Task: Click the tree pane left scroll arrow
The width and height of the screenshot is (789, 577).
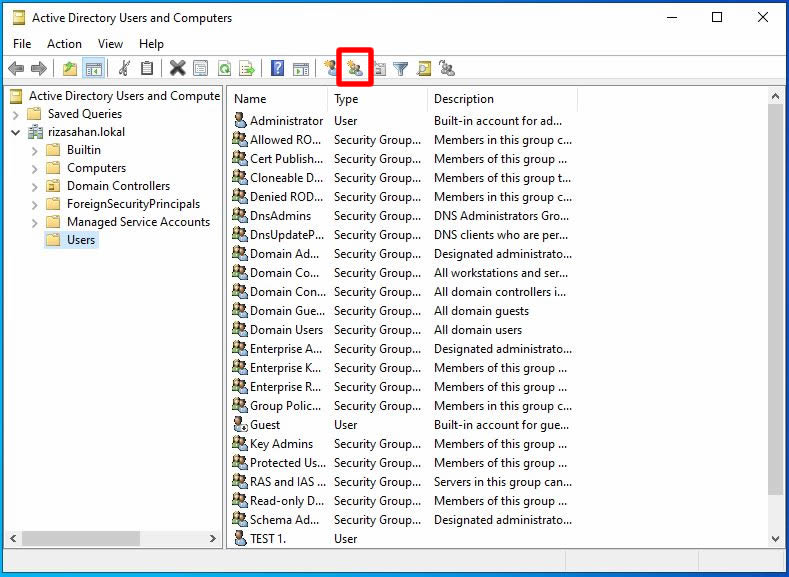Action: point(14,539)
